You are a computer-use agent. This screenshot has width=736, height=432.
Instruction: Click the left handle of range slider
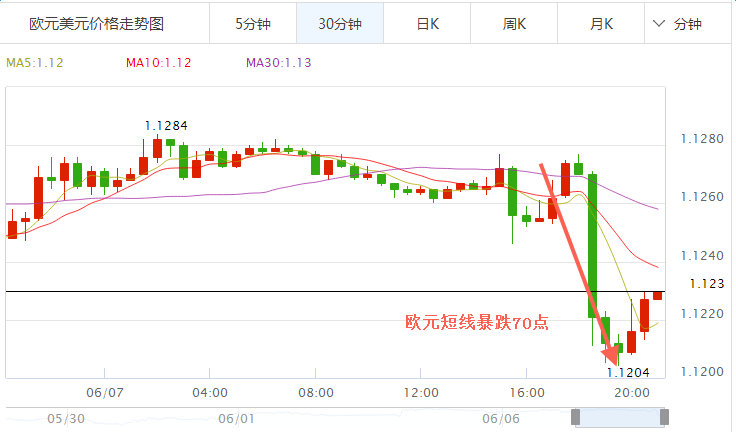click(x=575, y=419)
